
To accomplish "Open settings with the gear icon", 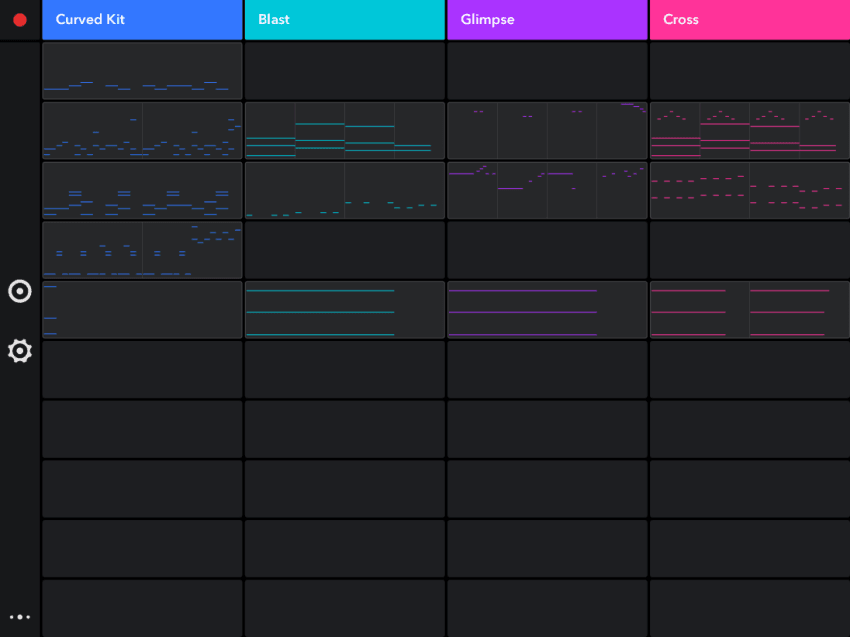I will pos(19,351).
